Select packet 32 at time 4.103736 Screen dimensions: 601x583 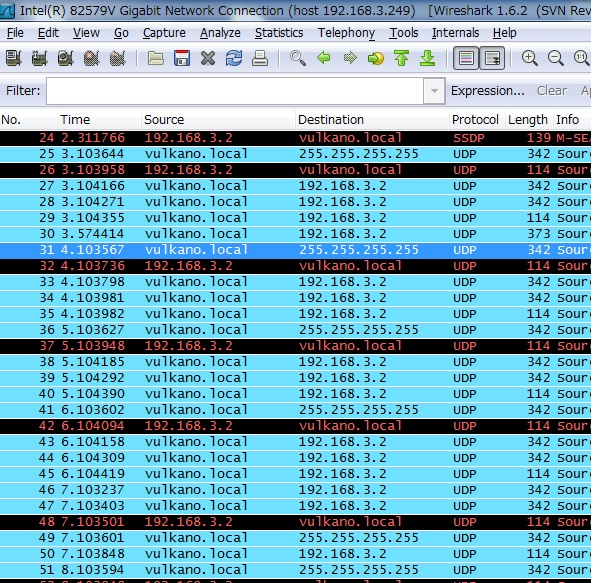tap(295, 266)
